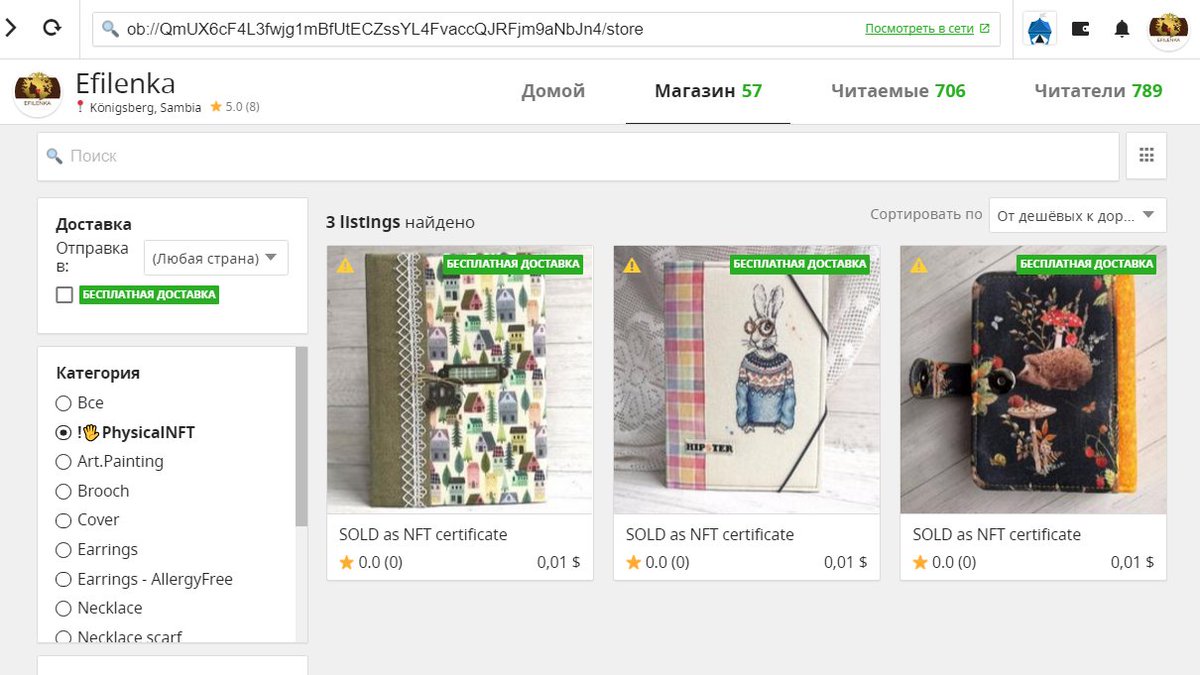Click the magnifier icon in the address bar
This screenshot has width=1200, height=675.
(110, 30)
